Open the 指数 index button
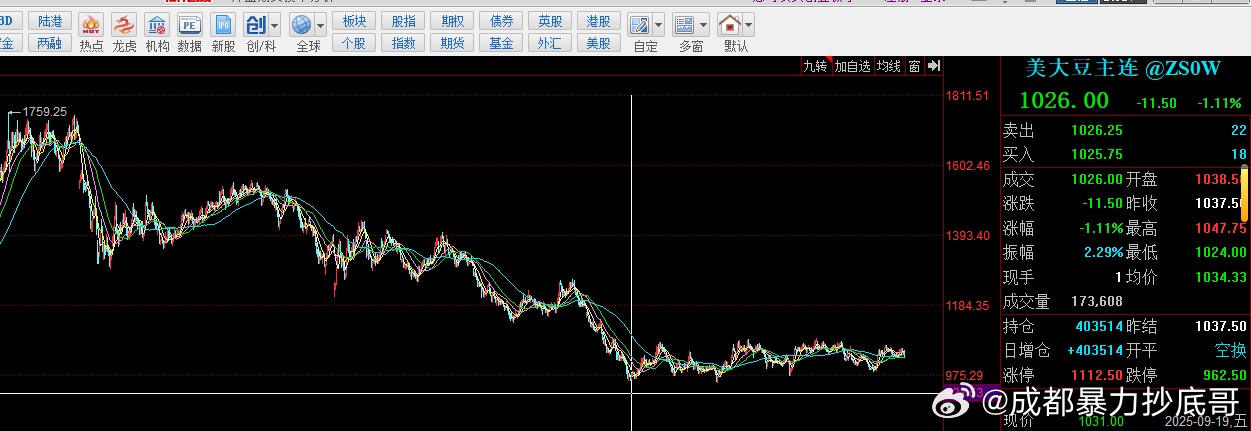 pyautogui.click(x=403, y=43)
